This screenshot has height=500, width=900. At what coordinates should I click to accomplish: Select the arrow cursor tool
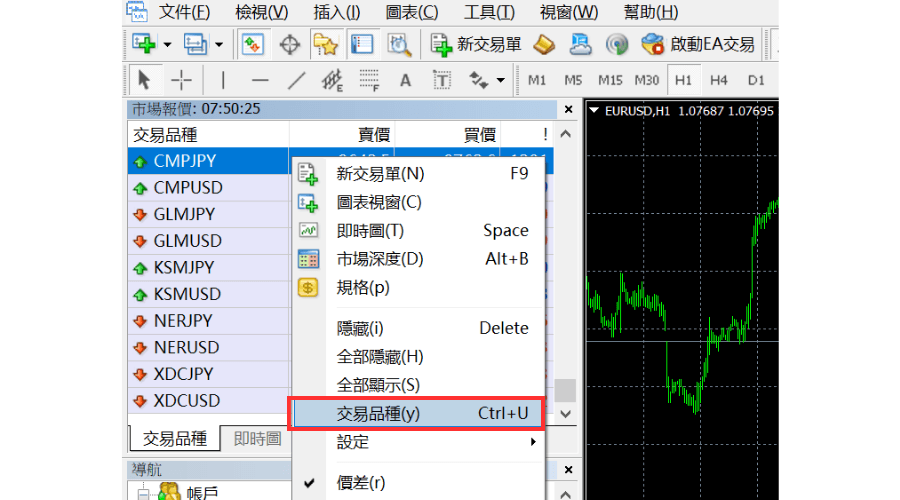[145, 80]
